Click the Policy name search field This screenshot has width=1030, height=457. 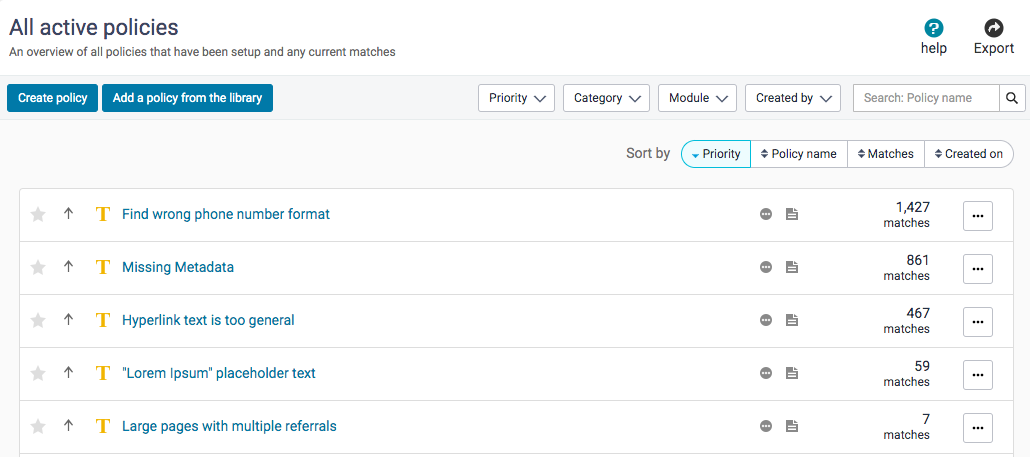tap(926, 98)
